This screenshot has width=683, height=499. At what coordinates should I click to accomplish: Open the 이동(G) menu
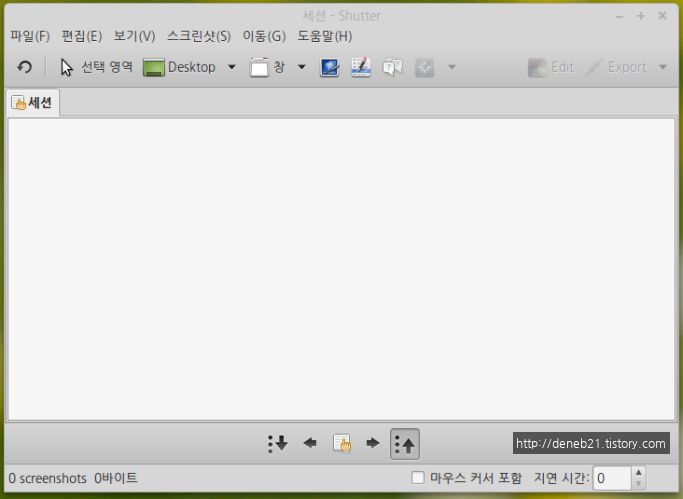264,36
